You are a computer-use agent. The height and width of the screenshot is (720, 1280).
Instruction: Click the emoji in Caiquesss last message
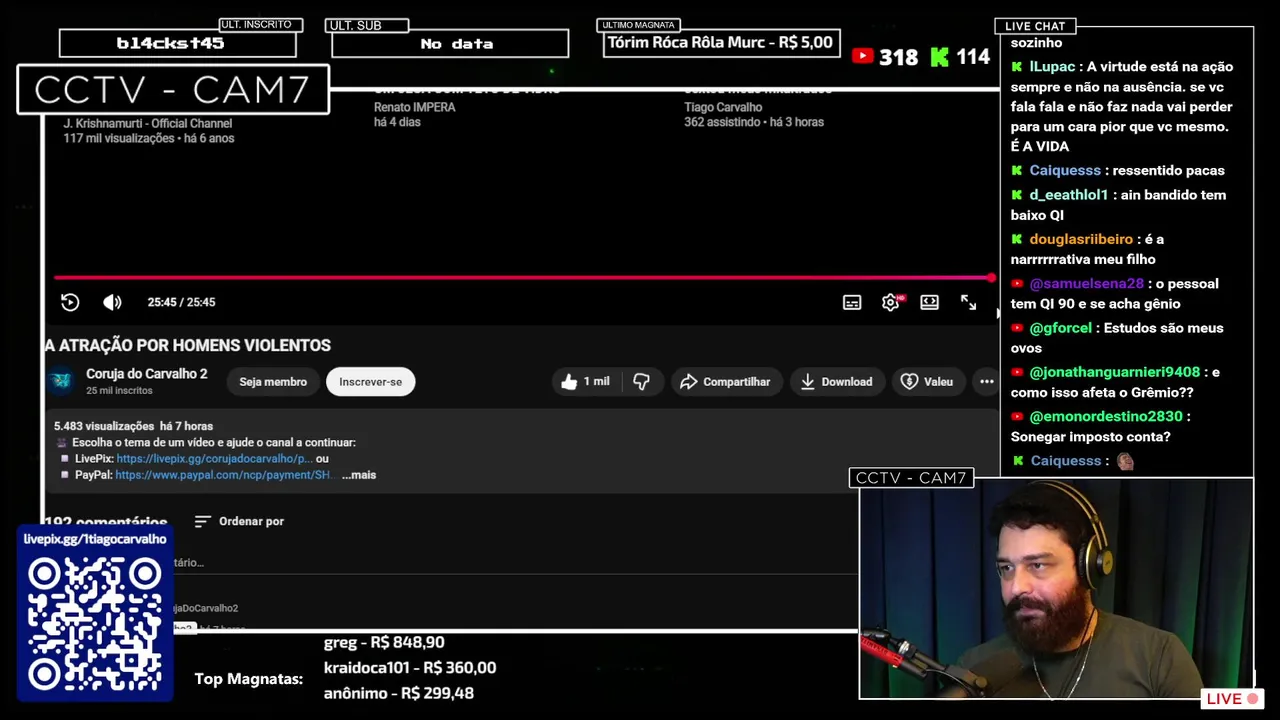point(1125,461)
